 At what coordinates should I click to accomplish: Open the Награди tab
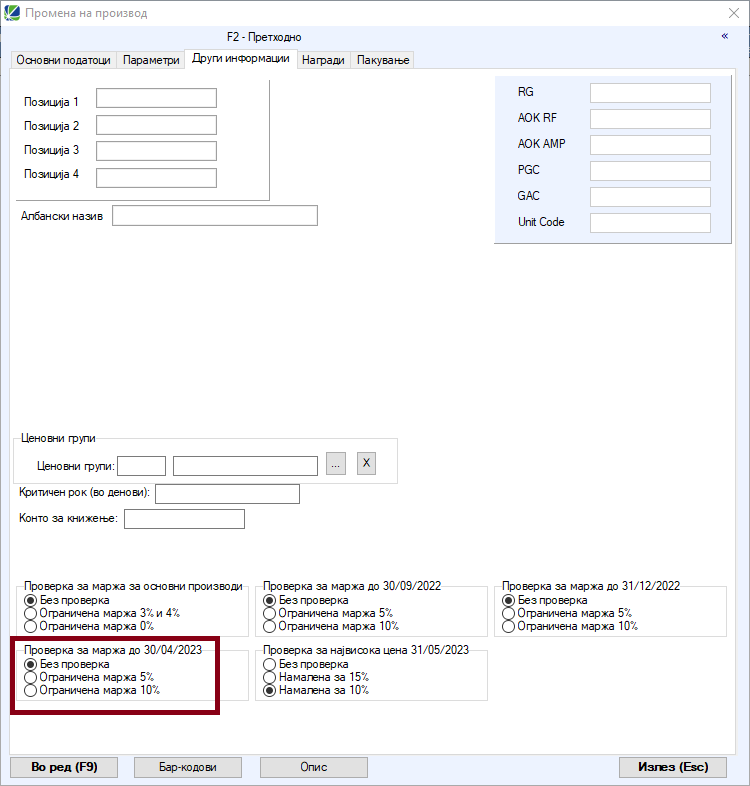click(x=323, y=60)
